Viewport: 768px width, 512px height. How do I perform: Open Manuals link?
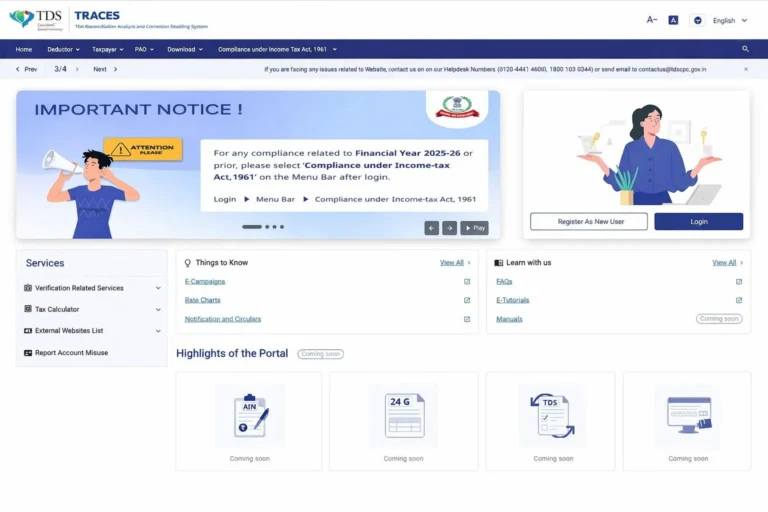(x=509, y=319)
